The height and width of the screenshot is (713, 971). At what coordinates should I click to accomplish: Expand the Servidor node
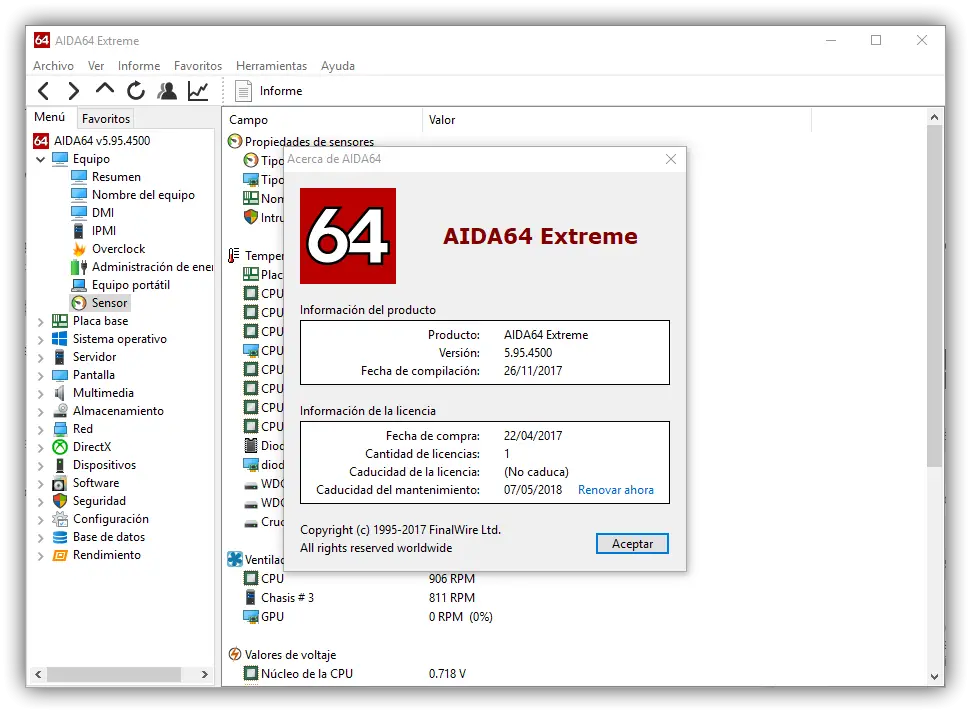coord(41,357)
